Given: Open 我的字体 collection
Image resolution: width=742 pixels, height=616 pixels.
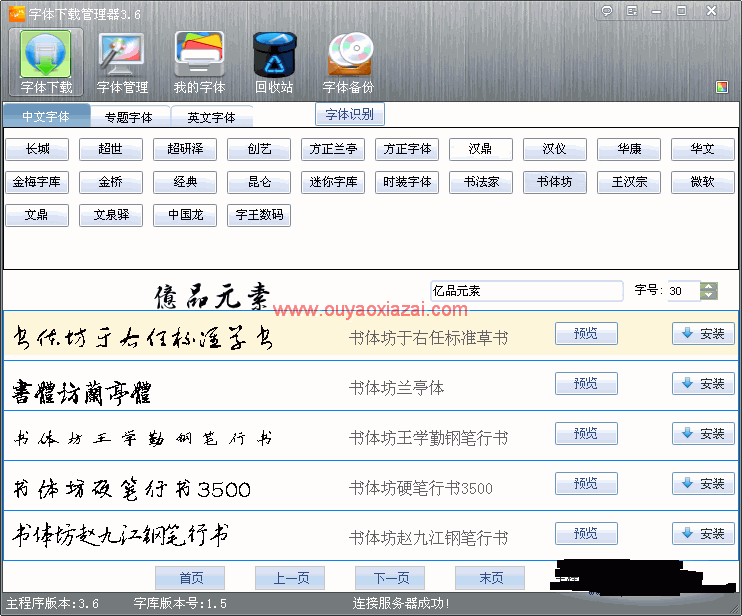Looking at the screenshot, I should point(199,62).
